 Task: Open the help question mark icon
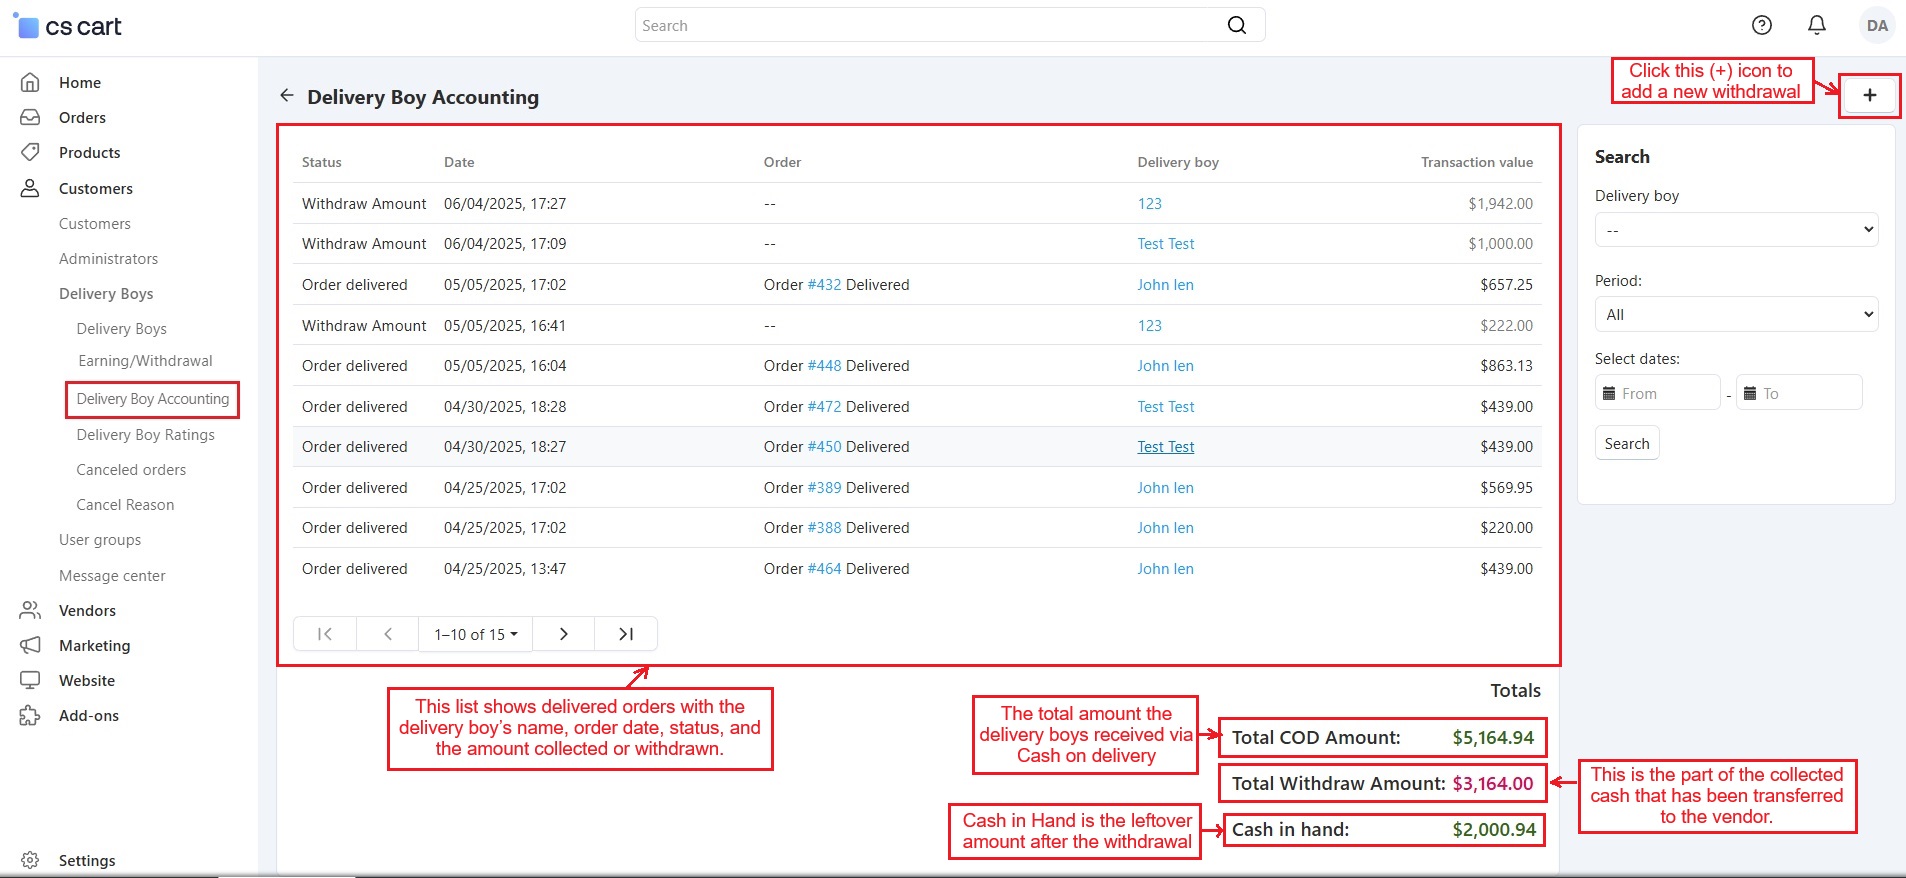point(1762,26)
